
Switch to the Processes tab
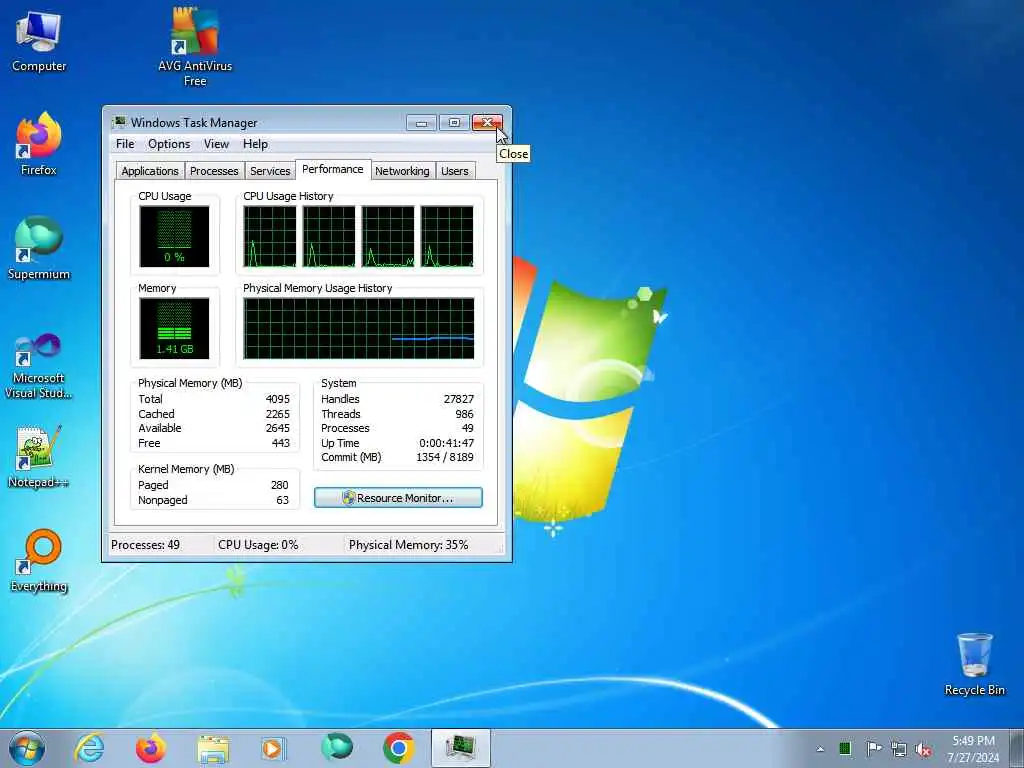[214, 171]
